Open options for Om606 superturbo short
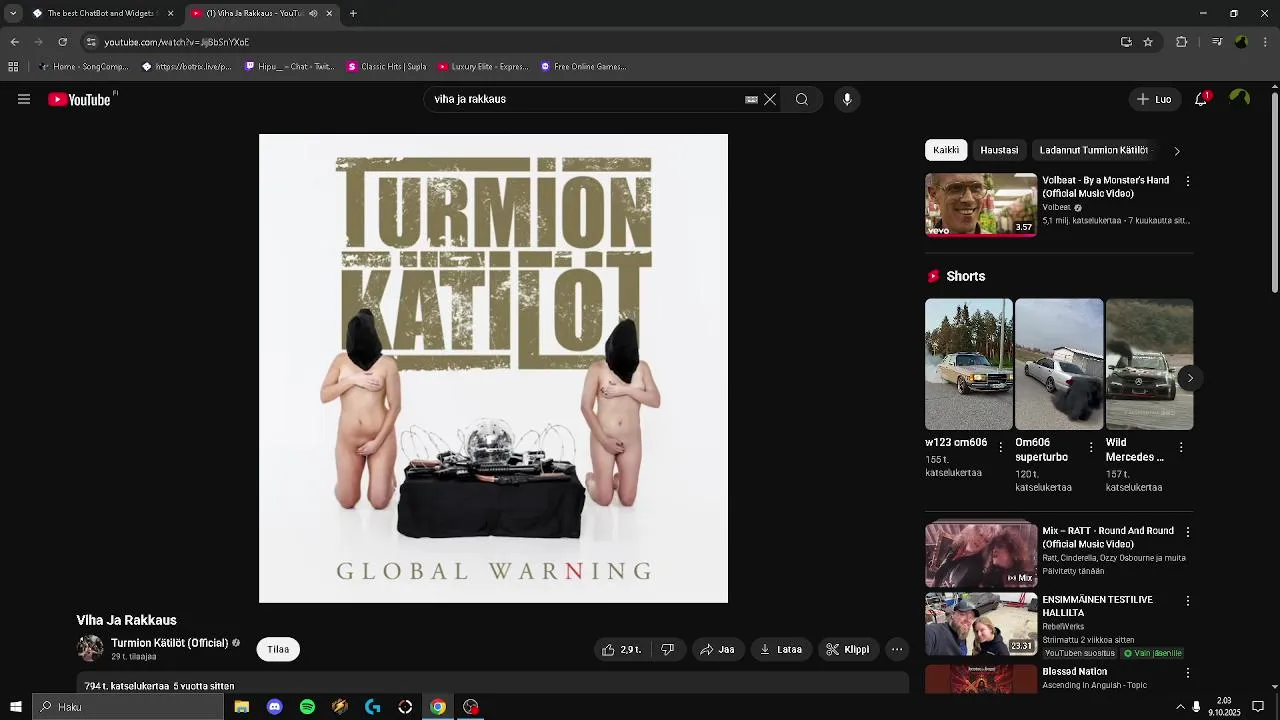 click(1091, 447)
